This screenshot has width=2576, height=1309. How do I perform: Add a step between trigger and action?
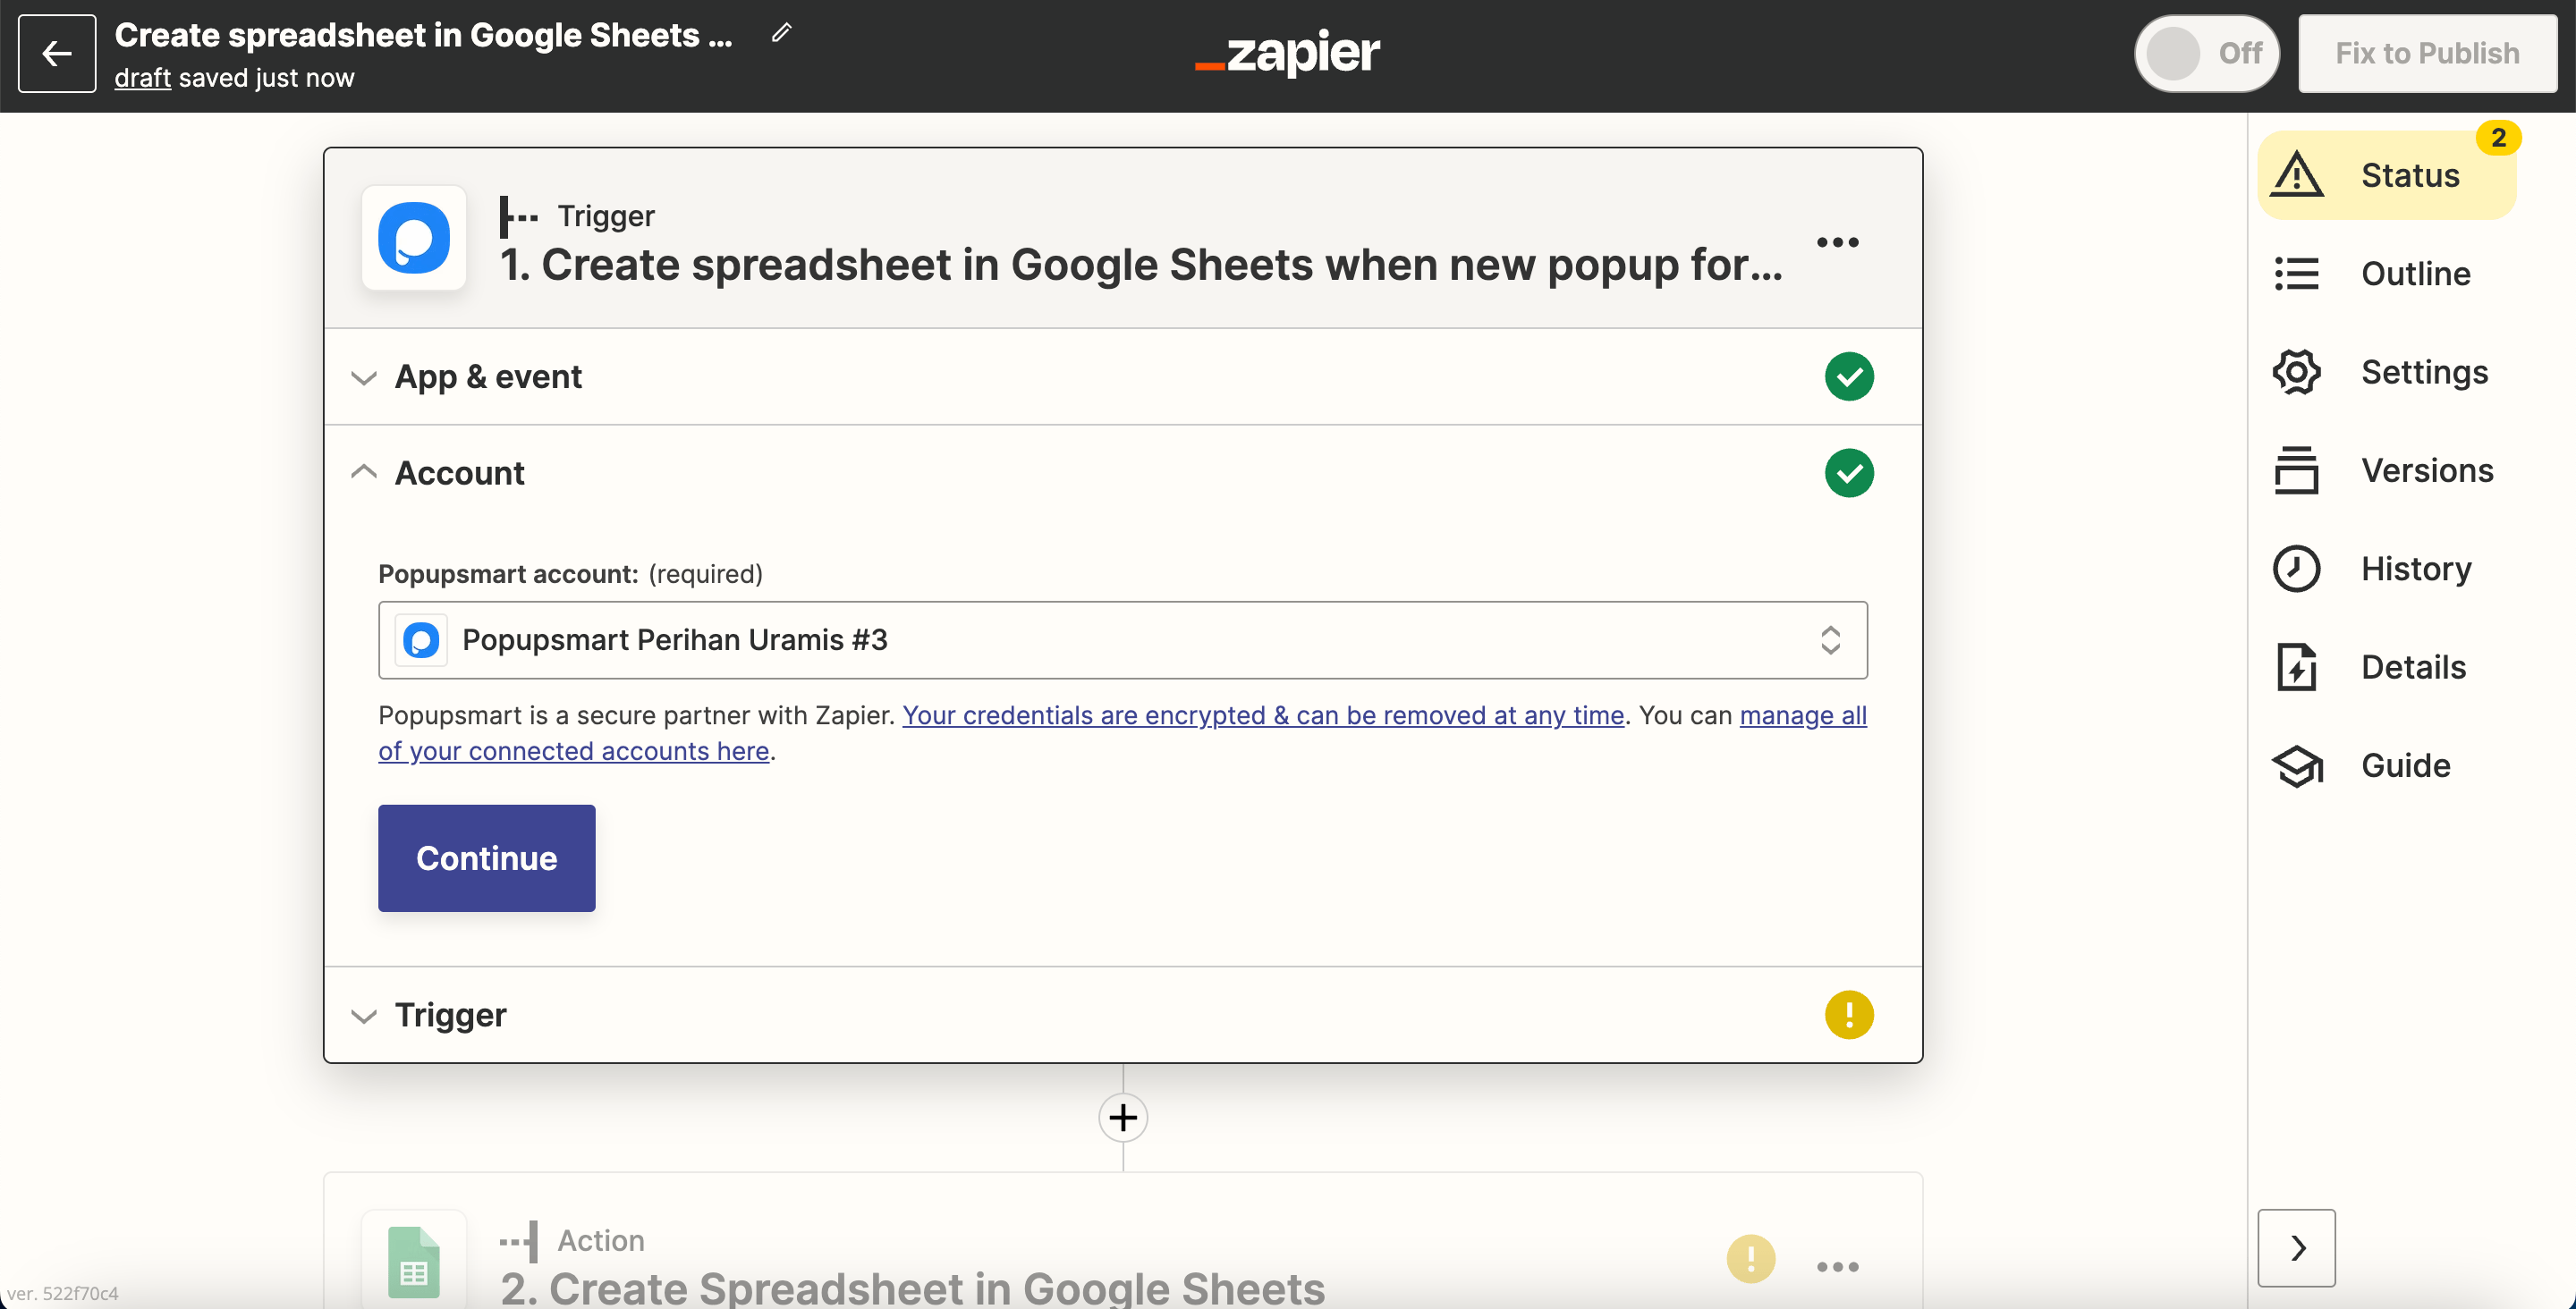click(x=1122, y=1117)
